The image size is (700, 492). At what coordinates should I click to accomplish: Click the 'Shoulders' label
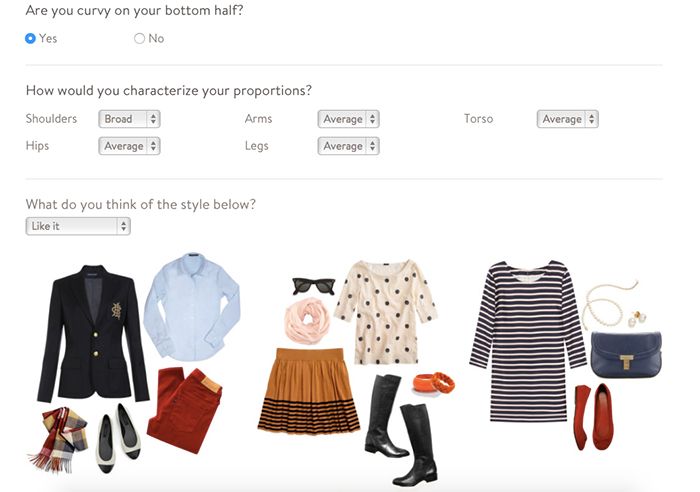tap(51, 119)
